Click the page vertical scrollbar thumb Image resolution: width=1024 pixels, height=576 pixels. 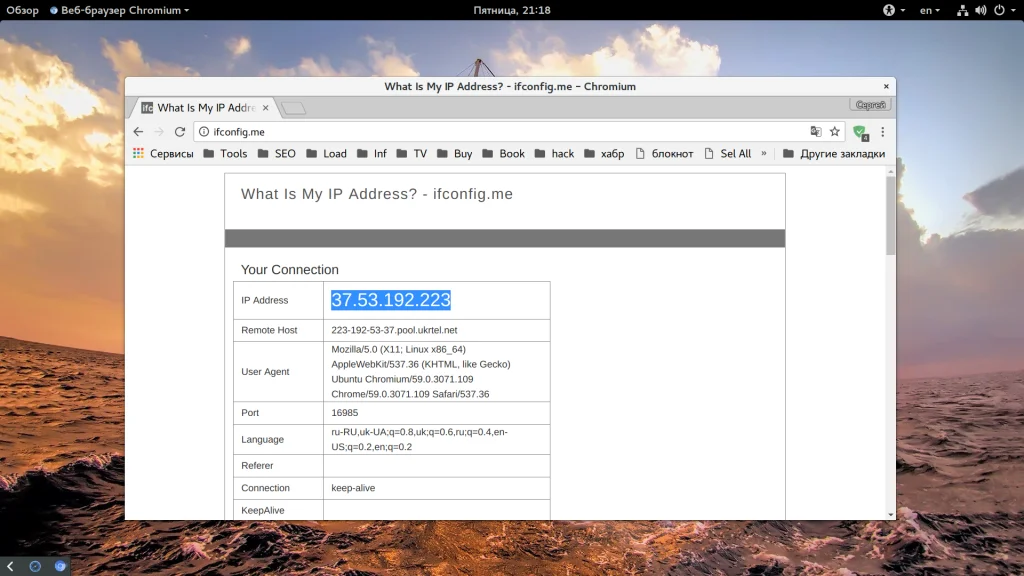pyautogui.click(x=891, y=216)
